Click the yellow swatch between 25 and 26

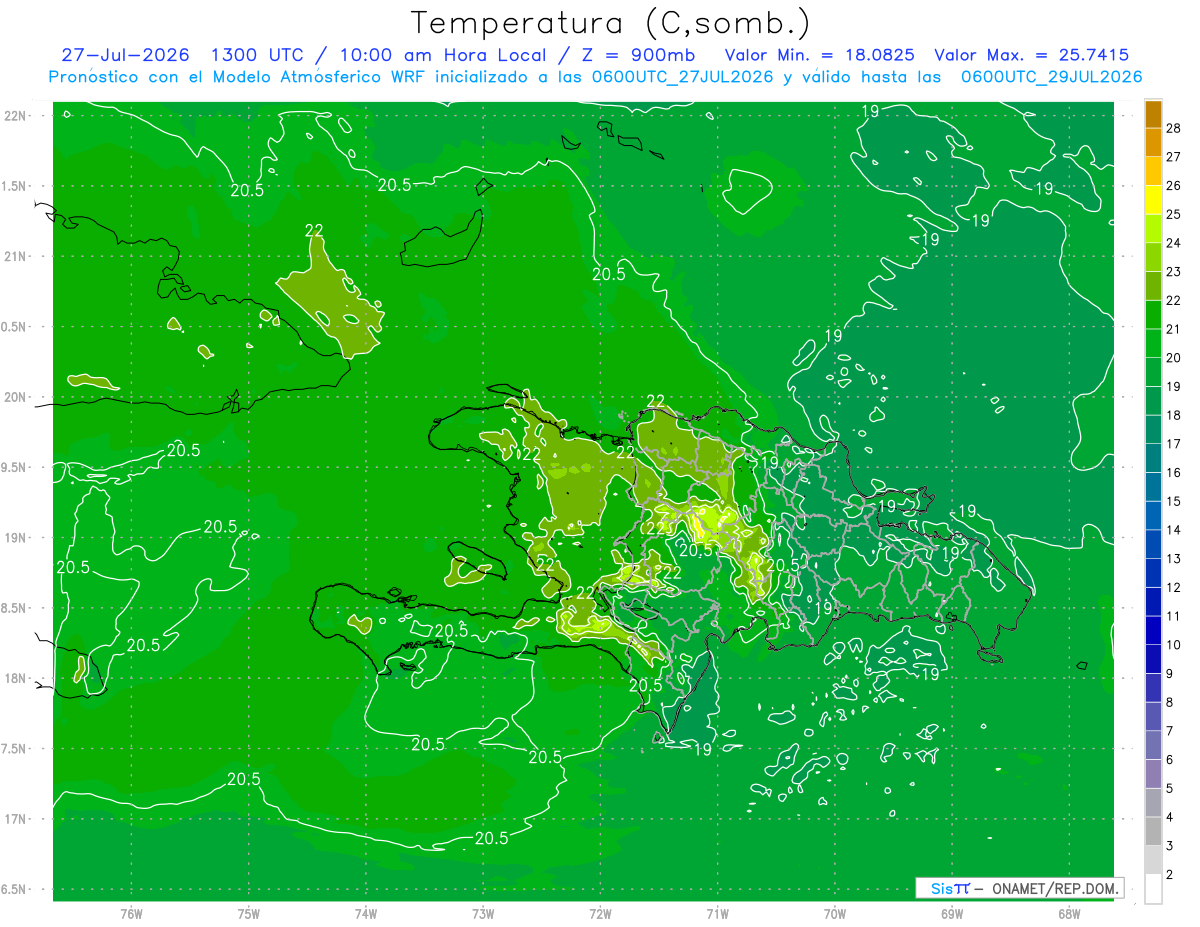tap(1153, 199)
